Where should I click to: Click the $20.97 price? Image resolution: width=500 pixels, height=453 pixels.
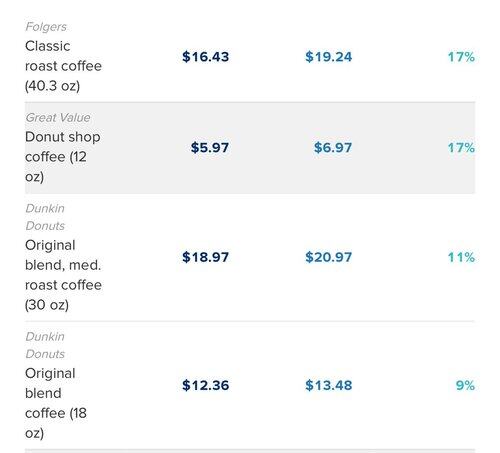(x=328, y=257)
